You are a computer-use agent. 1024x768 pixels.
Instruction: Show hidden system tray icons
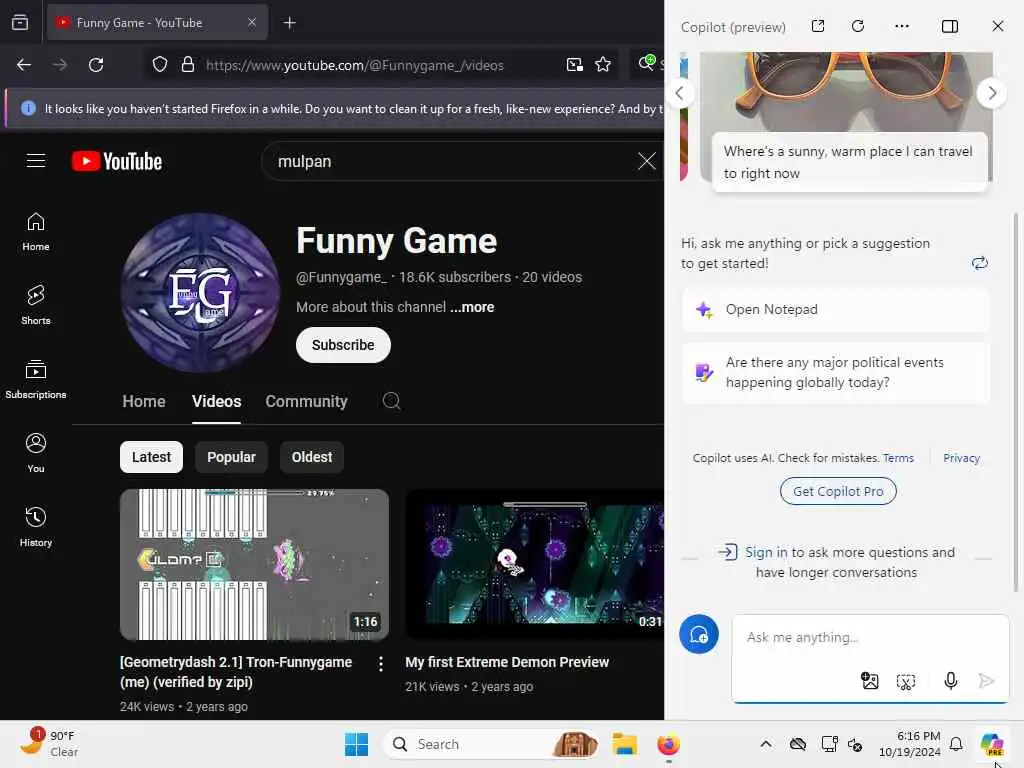pyautogui.click(x=765, y=744)
